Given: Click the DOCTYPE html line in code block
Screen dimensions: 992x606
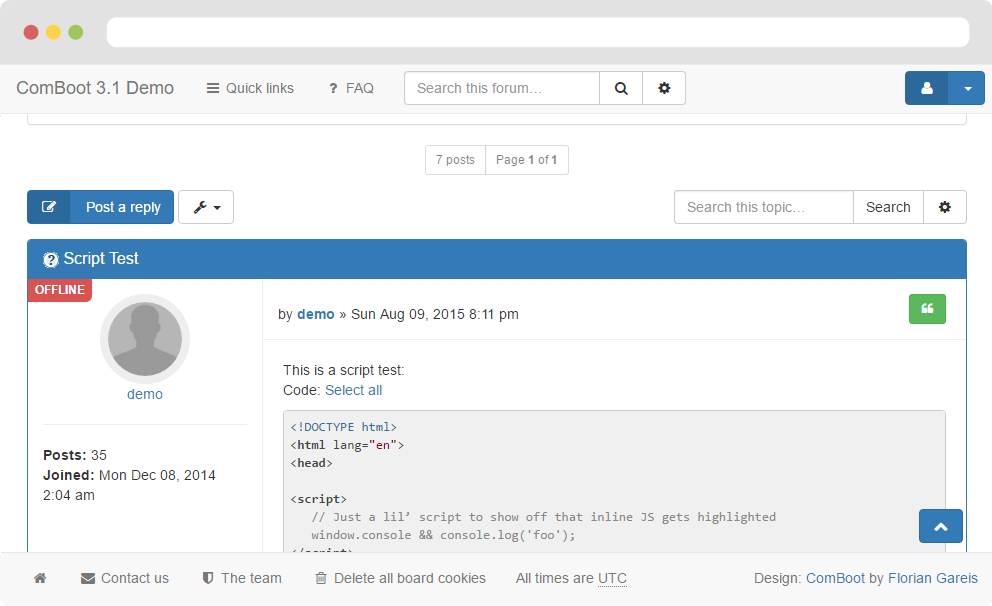Looking at the screenshot, I should [x=344, y=427].
